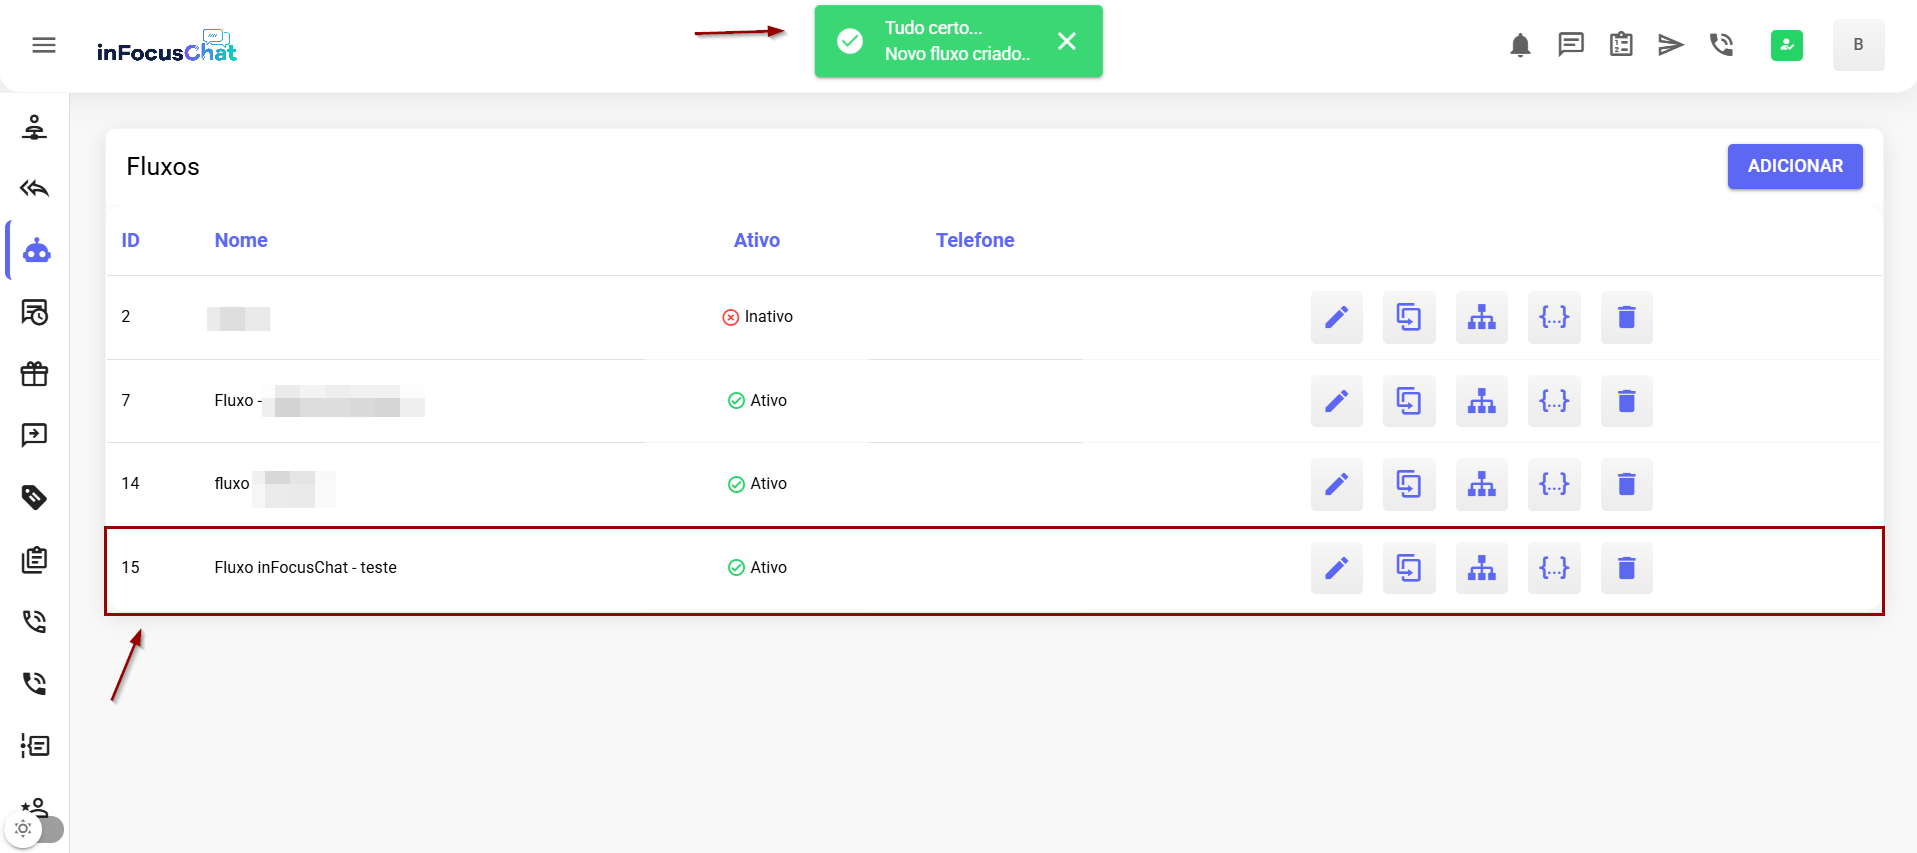Click the green user status icon

1786,45
